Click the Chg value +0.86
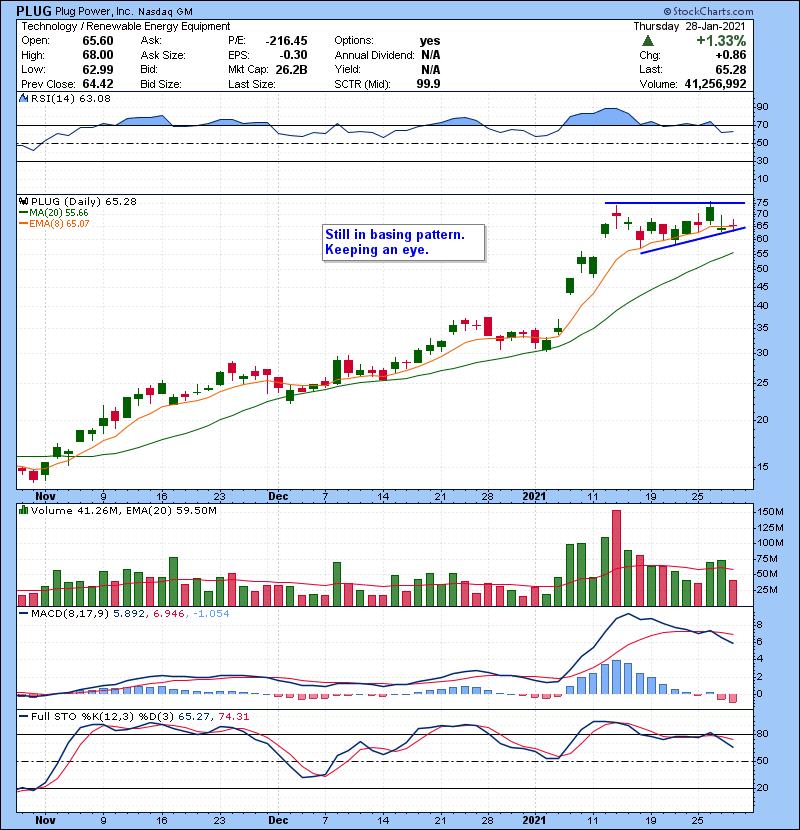Viewport: 800px width, 830px height. click(x=731, y=55)
